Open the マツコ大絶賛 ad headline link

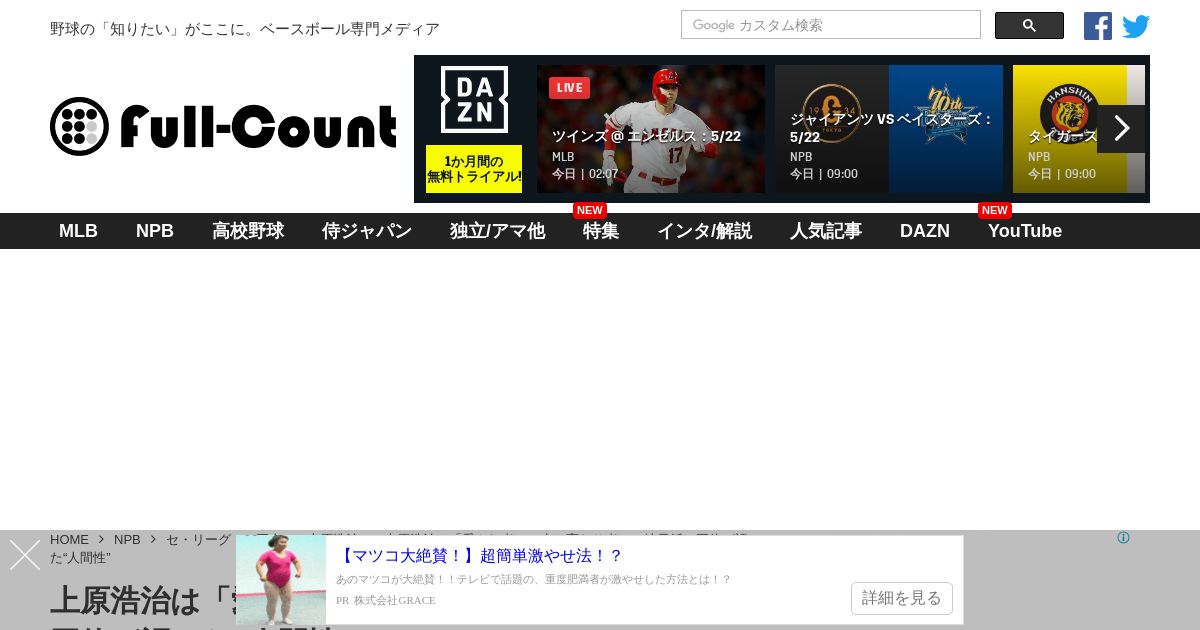479,556
